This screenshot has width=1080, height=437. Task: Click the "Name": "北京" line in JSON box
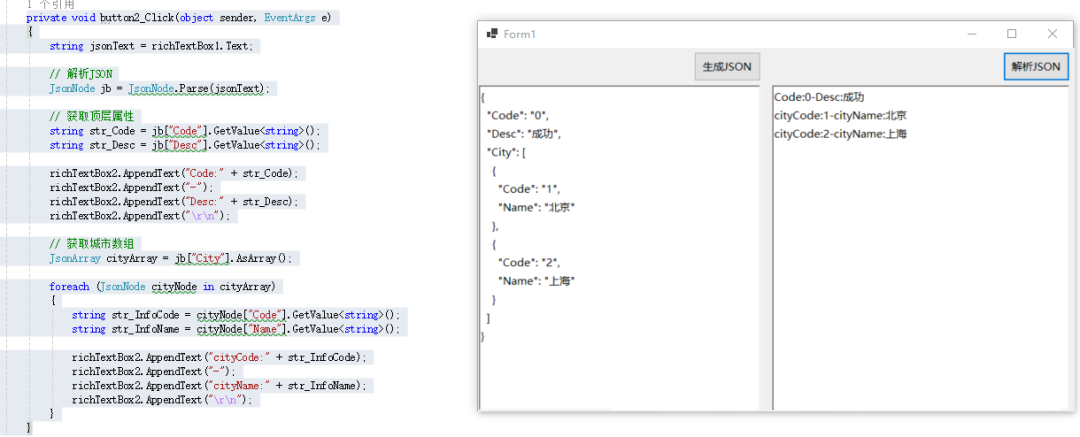click(537, 207)
